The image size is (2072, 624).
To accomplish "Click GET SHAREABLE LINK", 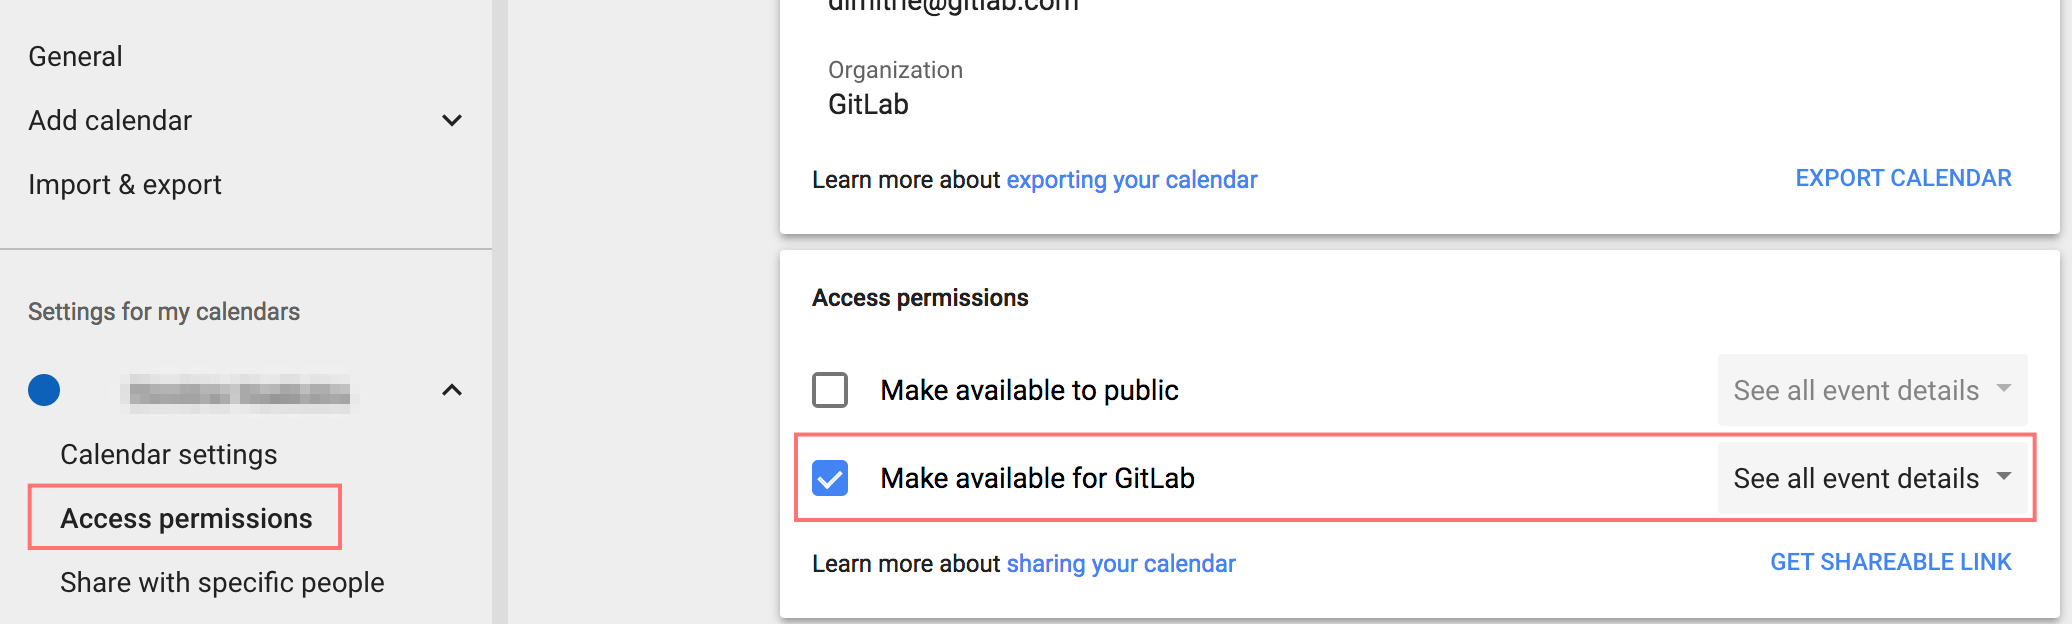I will coord(1889,562).
